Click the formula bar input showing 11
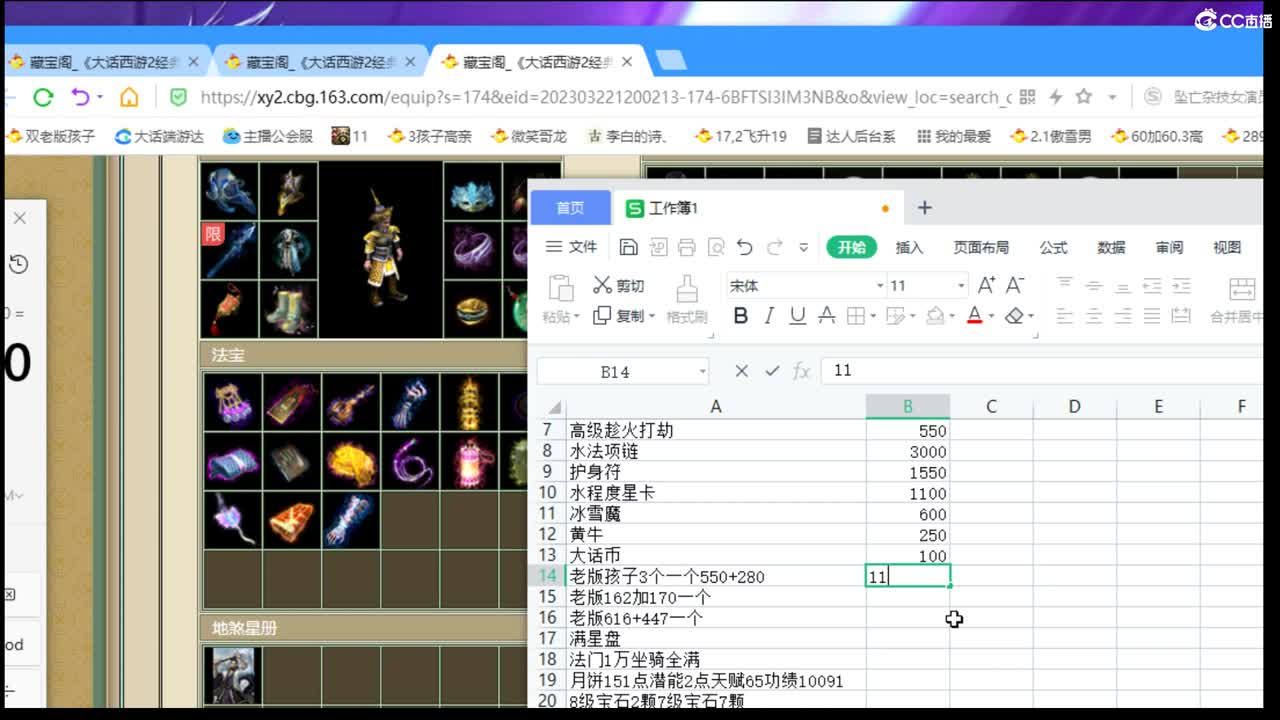1280x720 pixels. coord(1040,370)
